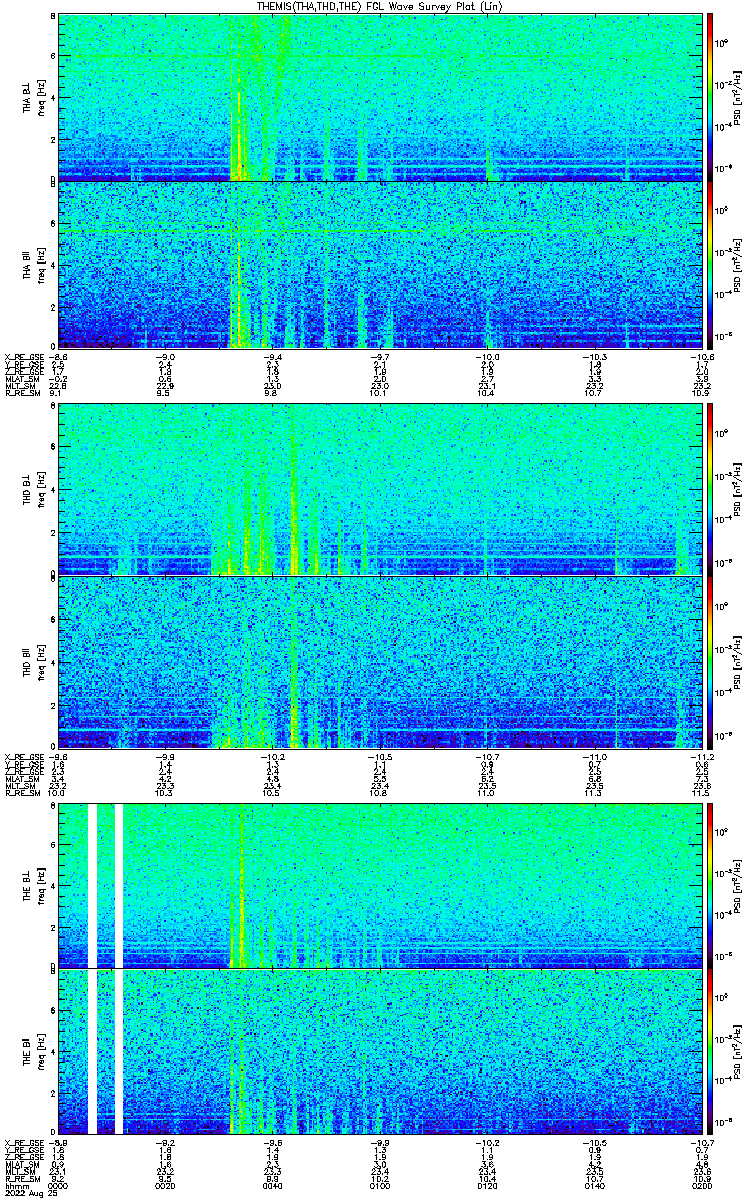The height and width of the screenshot is (1200, 750).
Task: Click the PSD color bar beside THD B-parallel
Action: tap(710, 661)
